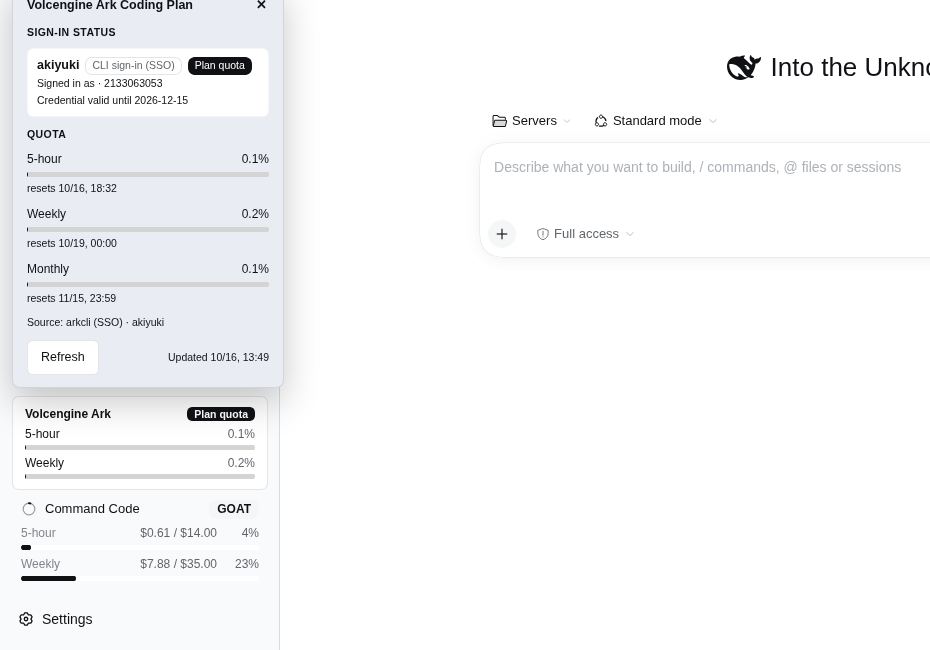930x650 pixels.
Task: Click the Command Code Weekly usage bar
Action: point(140,578)
